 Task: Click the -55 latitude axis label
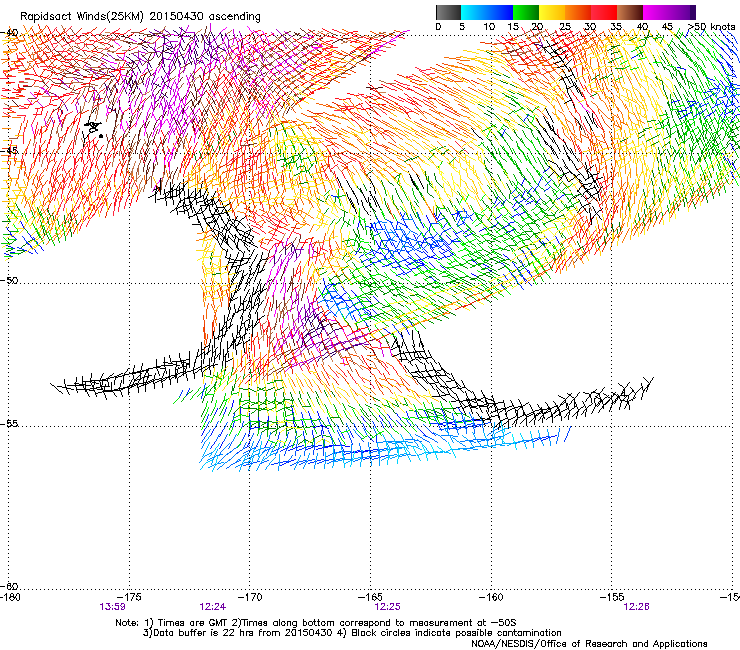(9, 423)
